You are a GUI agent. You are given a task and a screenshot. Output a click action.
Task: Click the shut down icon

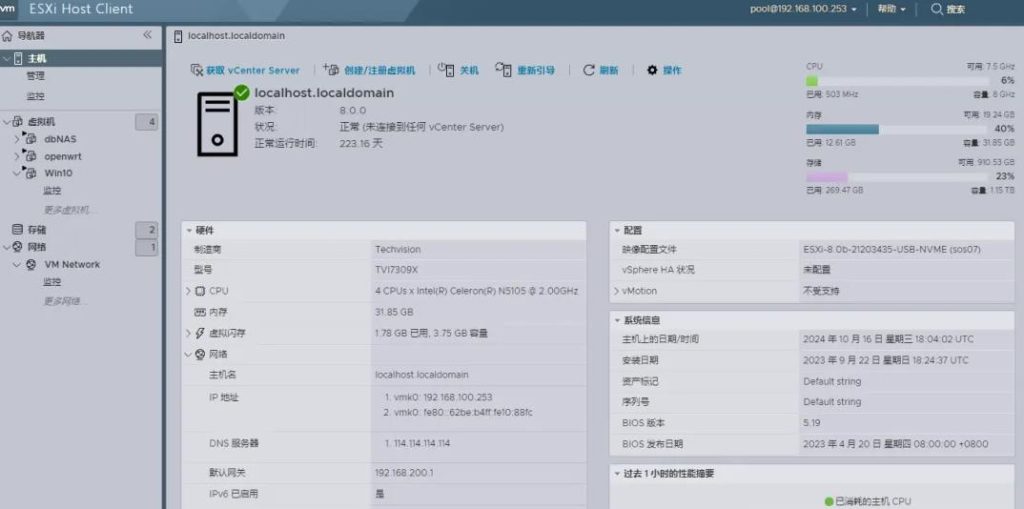tap(446, 69)
